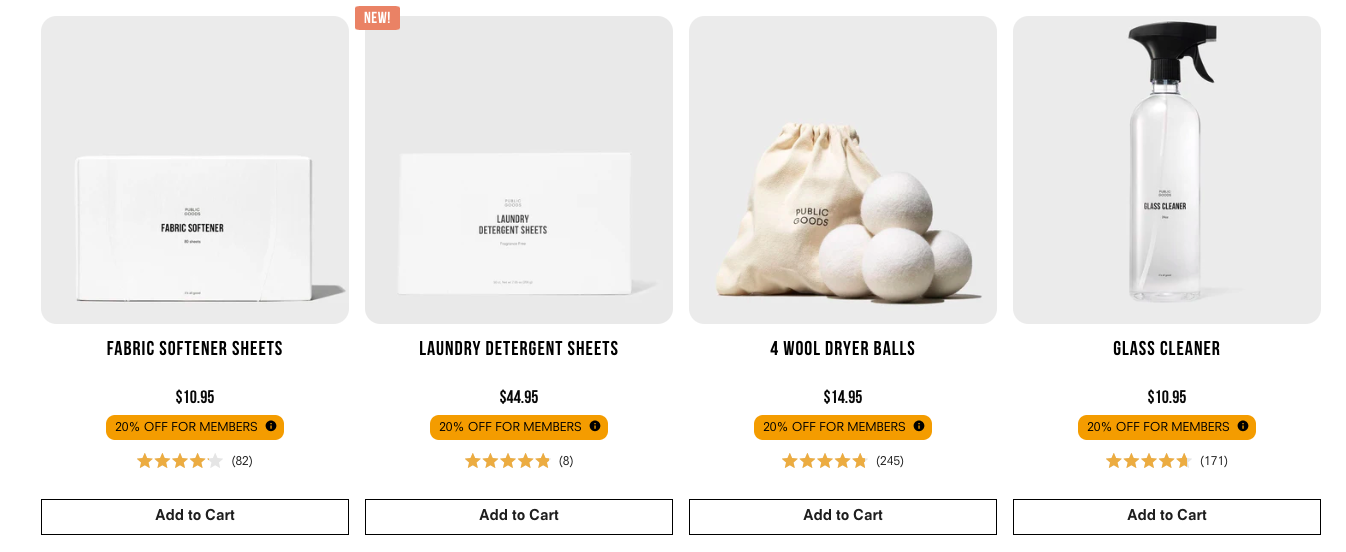
Task: Click info icon on Glass Cleaner member discount
Action: [1243, 426]
